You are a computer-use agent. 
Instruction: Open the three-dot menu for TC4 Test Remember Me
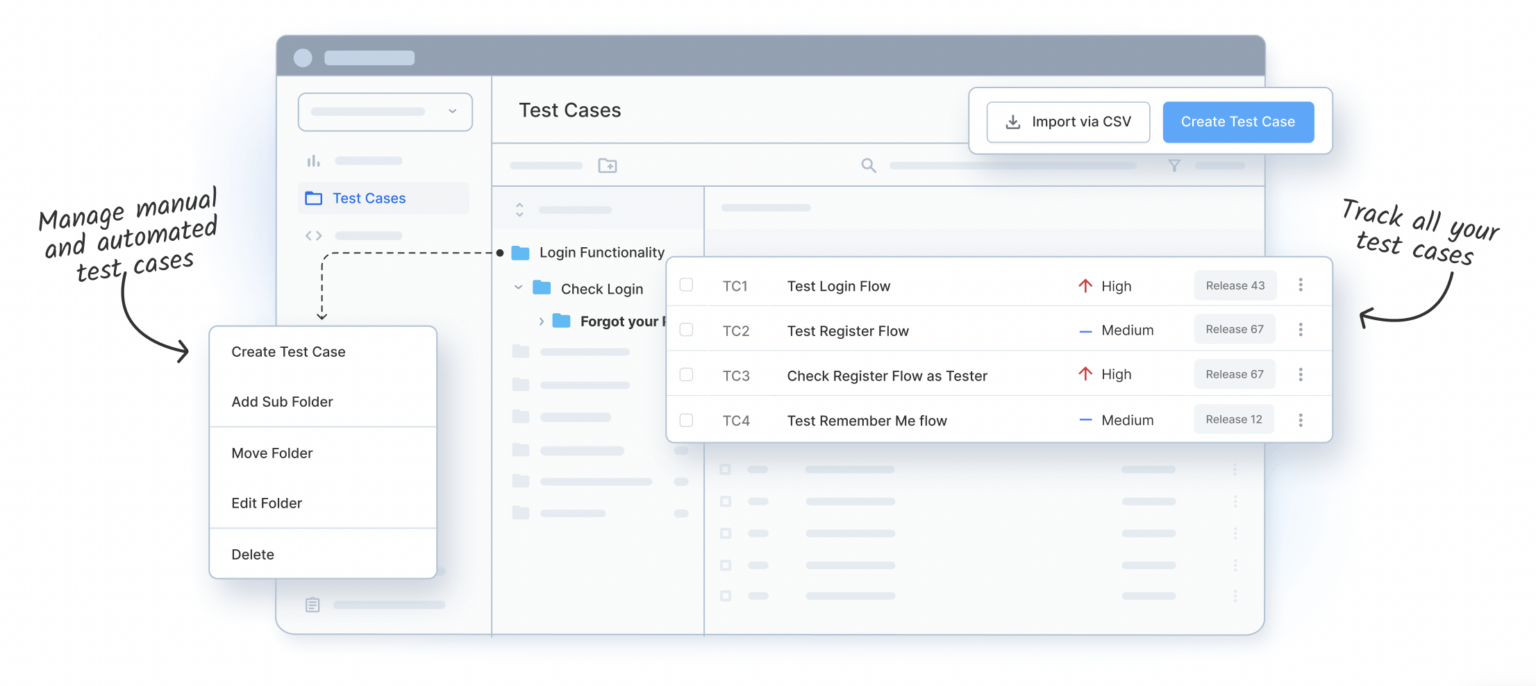coord(1301,419)
